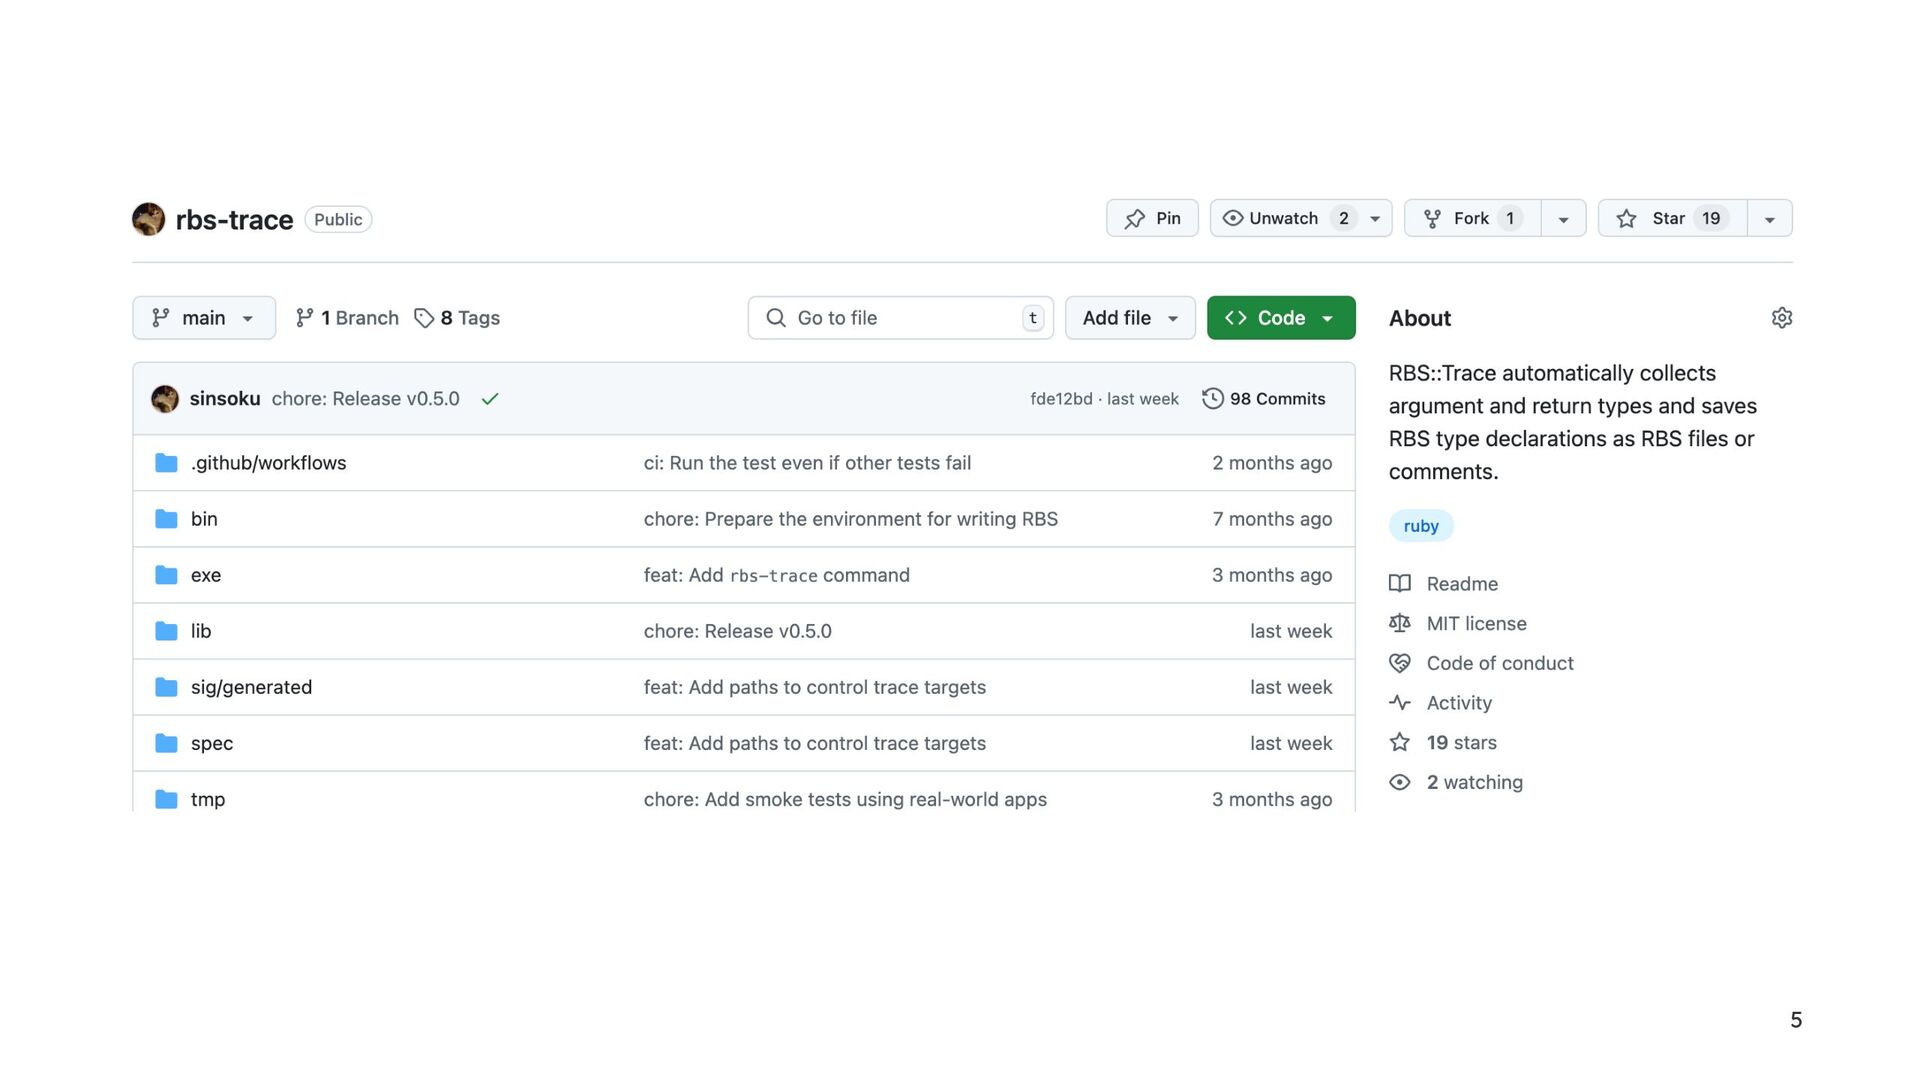Expand the Add file dropdown
The width and height of the screenshot is (1920, 1080).
(1130, 318)
